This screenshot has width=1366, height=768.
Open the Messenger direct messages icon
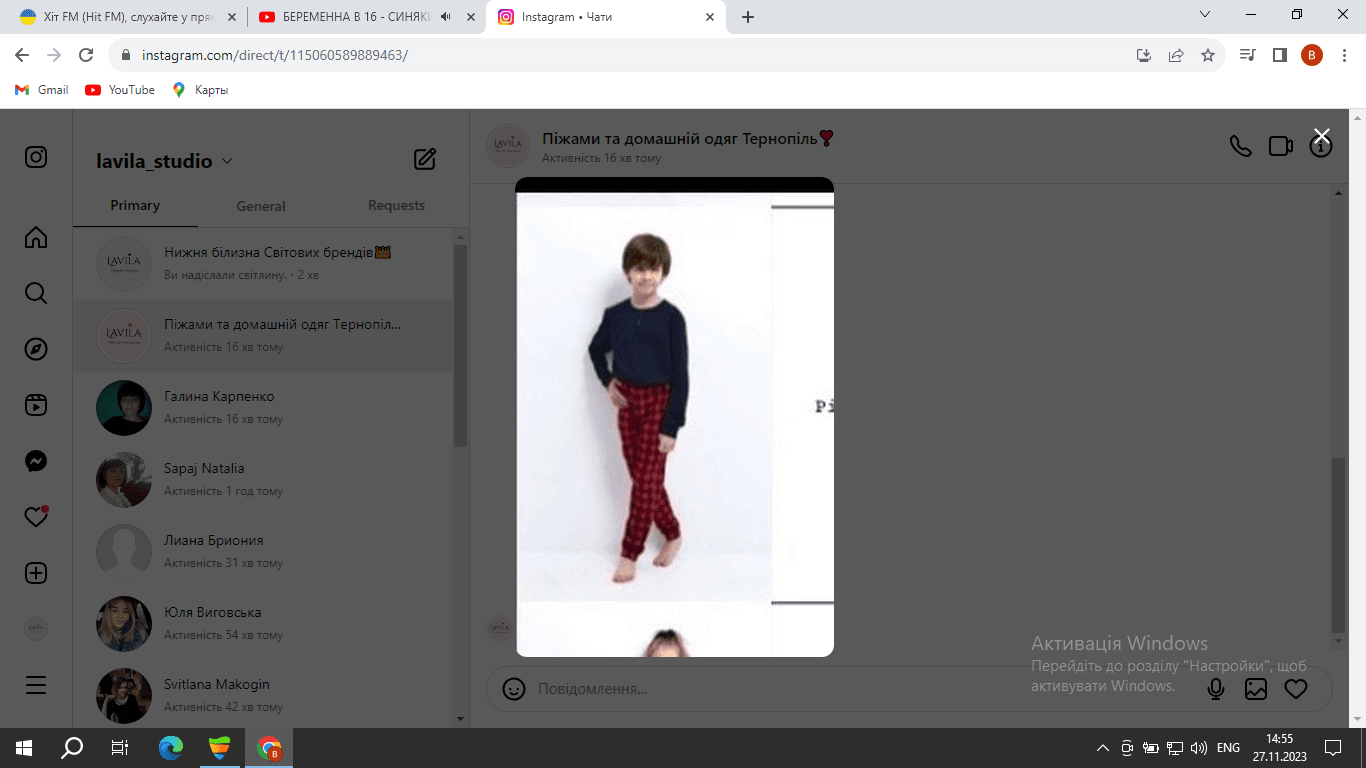click(36, 461)
